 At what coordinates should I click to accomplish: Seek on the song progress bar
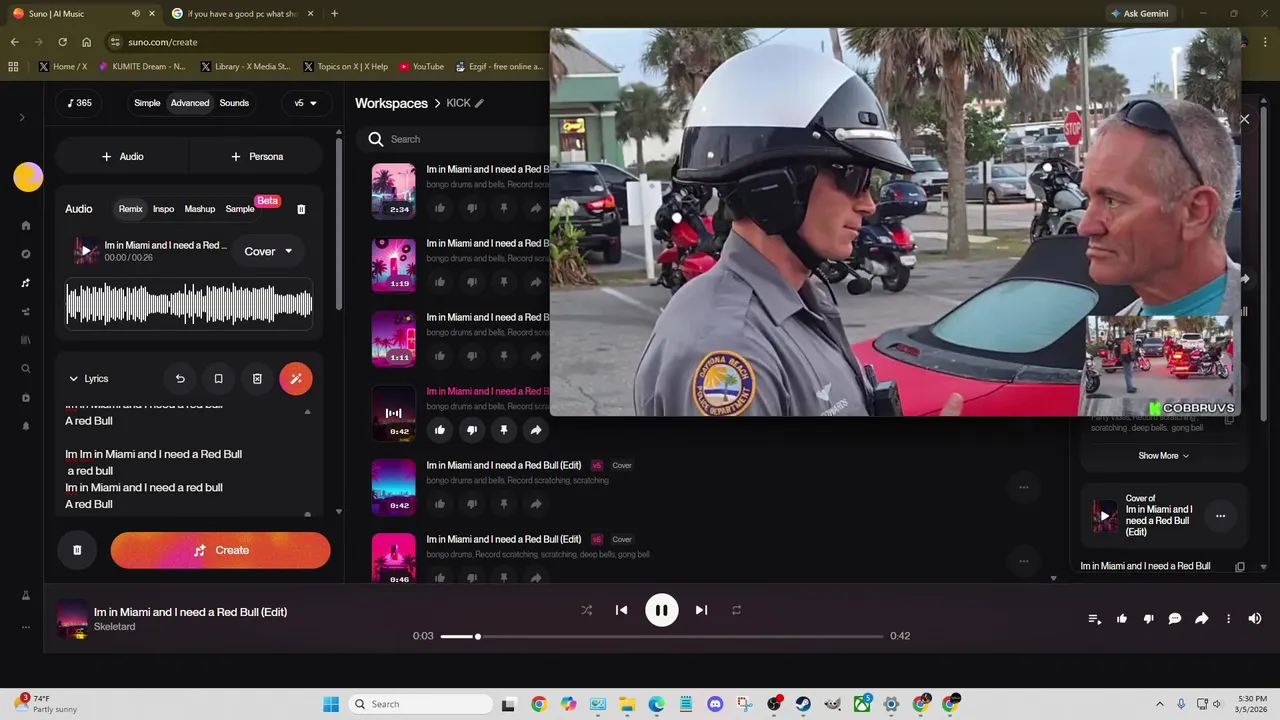[x=661, y=636]
